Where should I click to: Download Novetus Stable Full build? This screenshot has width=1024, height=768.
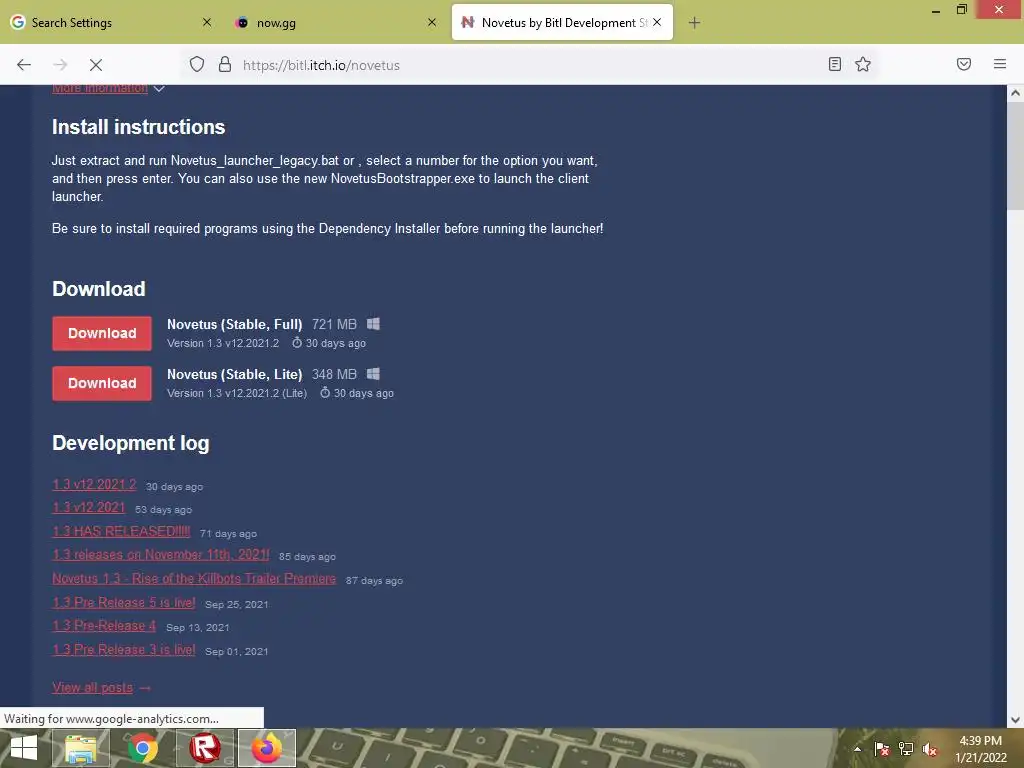tap(102, 333)
